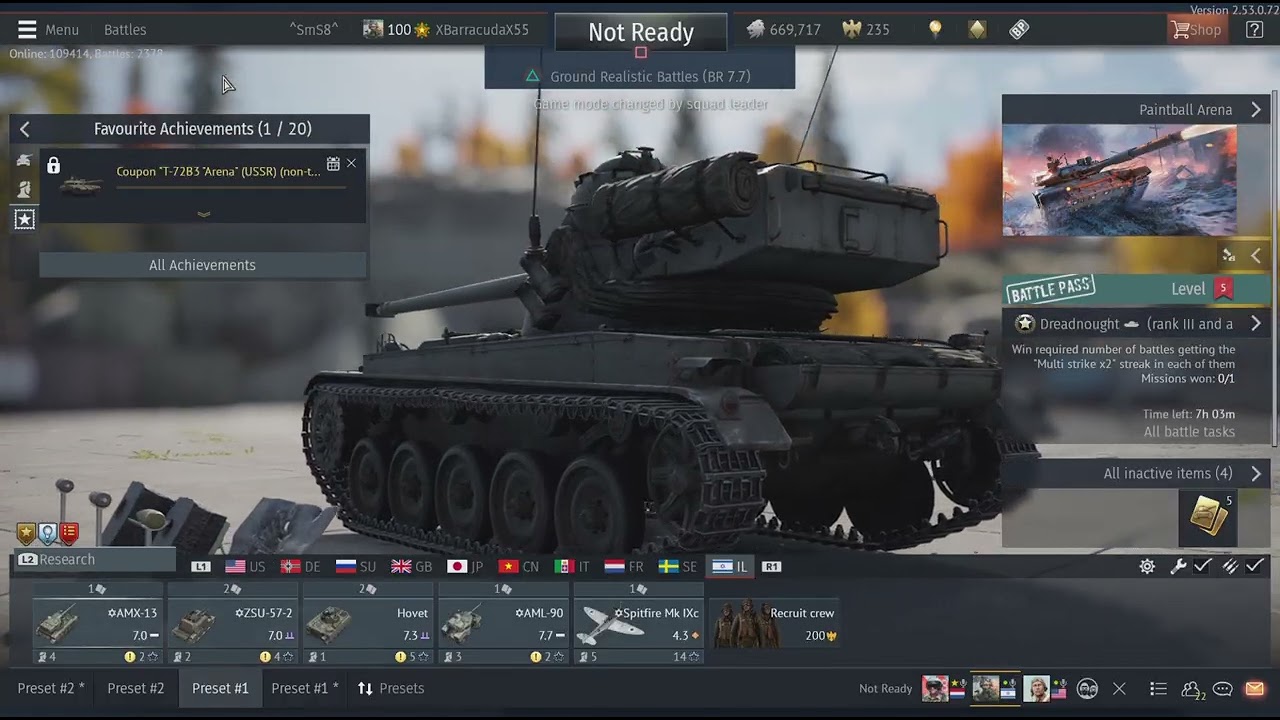Select the trophy icon in left sidebar

(x=24, y=189)
